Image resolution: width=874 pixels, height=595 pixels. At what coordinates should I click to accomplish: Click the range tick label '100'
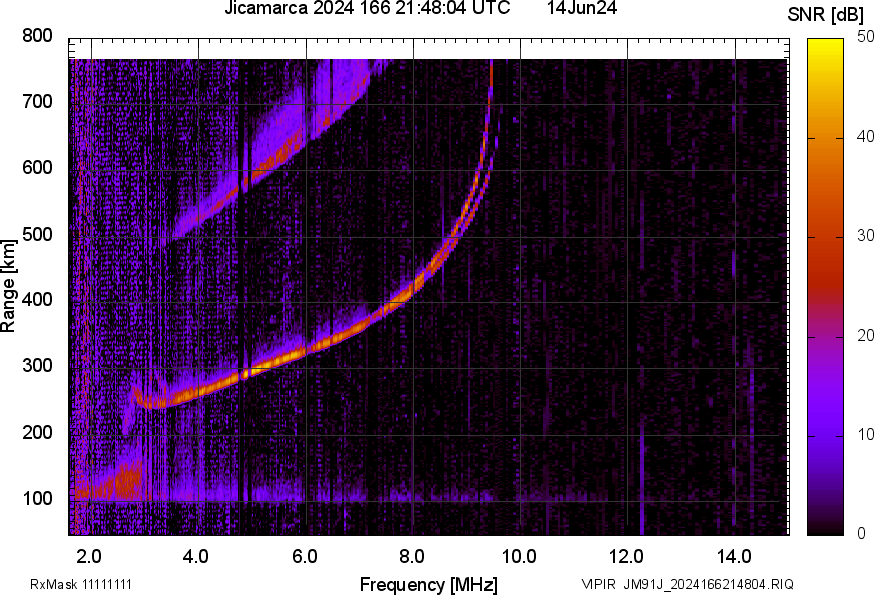pyautogui.click(x=37, y=498)
